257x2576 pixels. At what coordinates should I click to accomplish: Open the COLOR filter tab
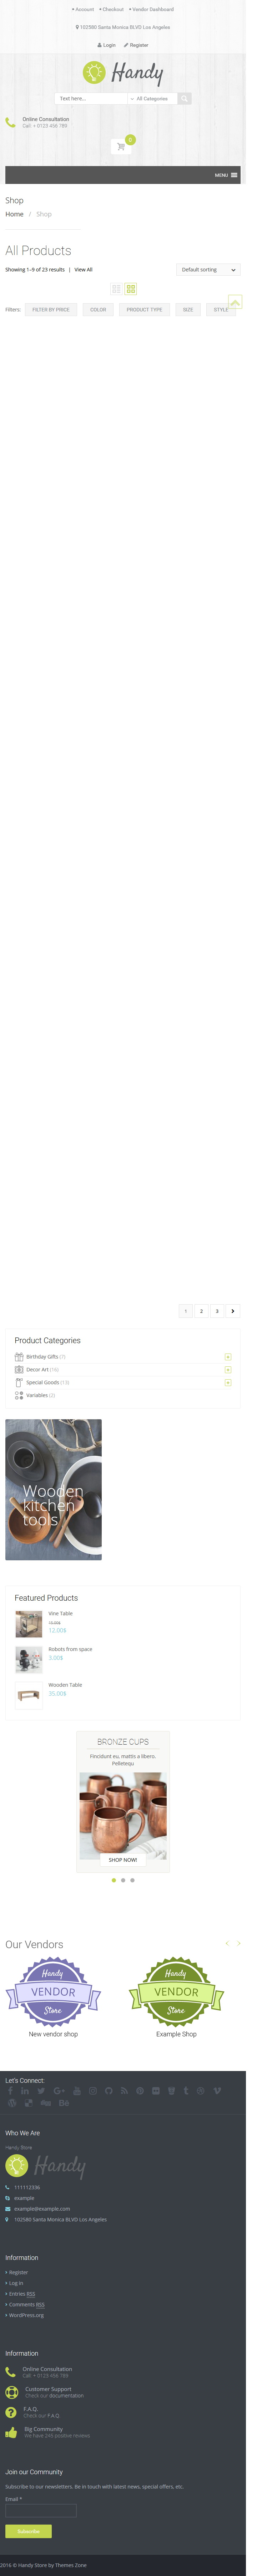(98, 310)
